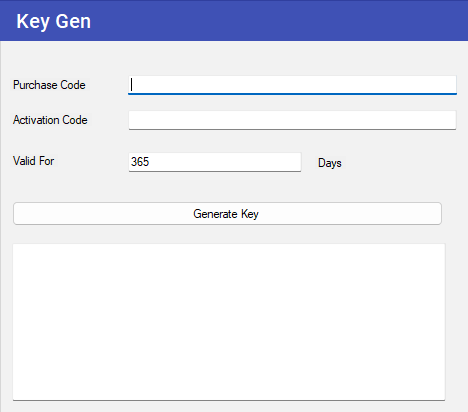
Task: Click the Generate Key button
Action: 227,213
